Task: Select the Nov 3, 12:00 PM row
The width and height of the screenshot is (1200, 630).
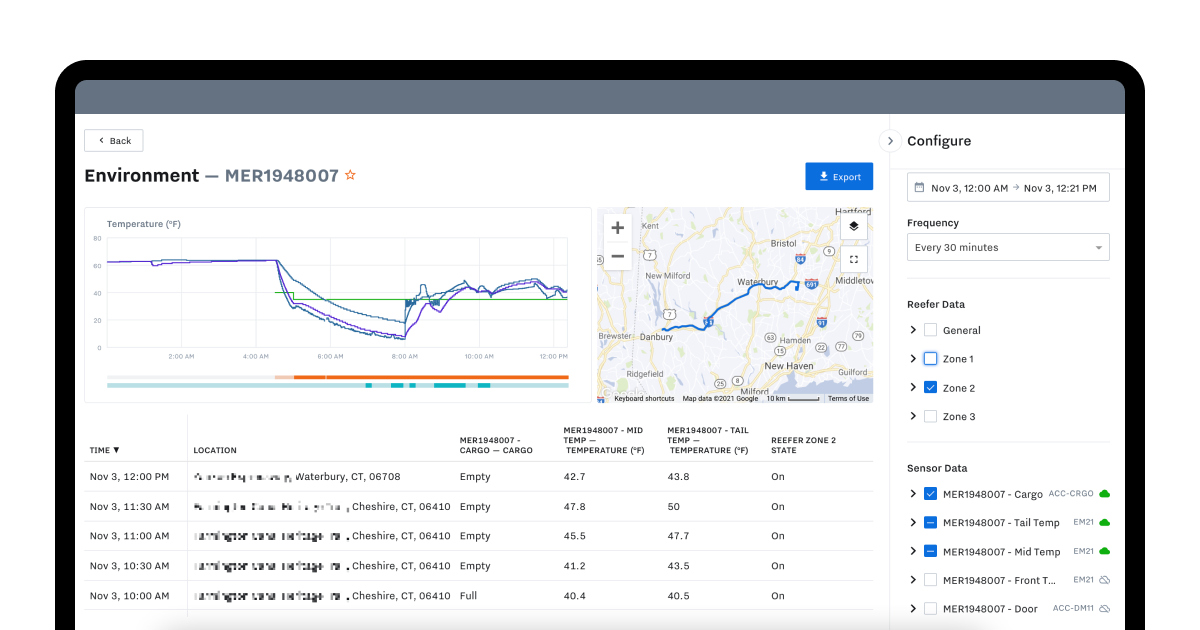Action: tap(479, 477)
